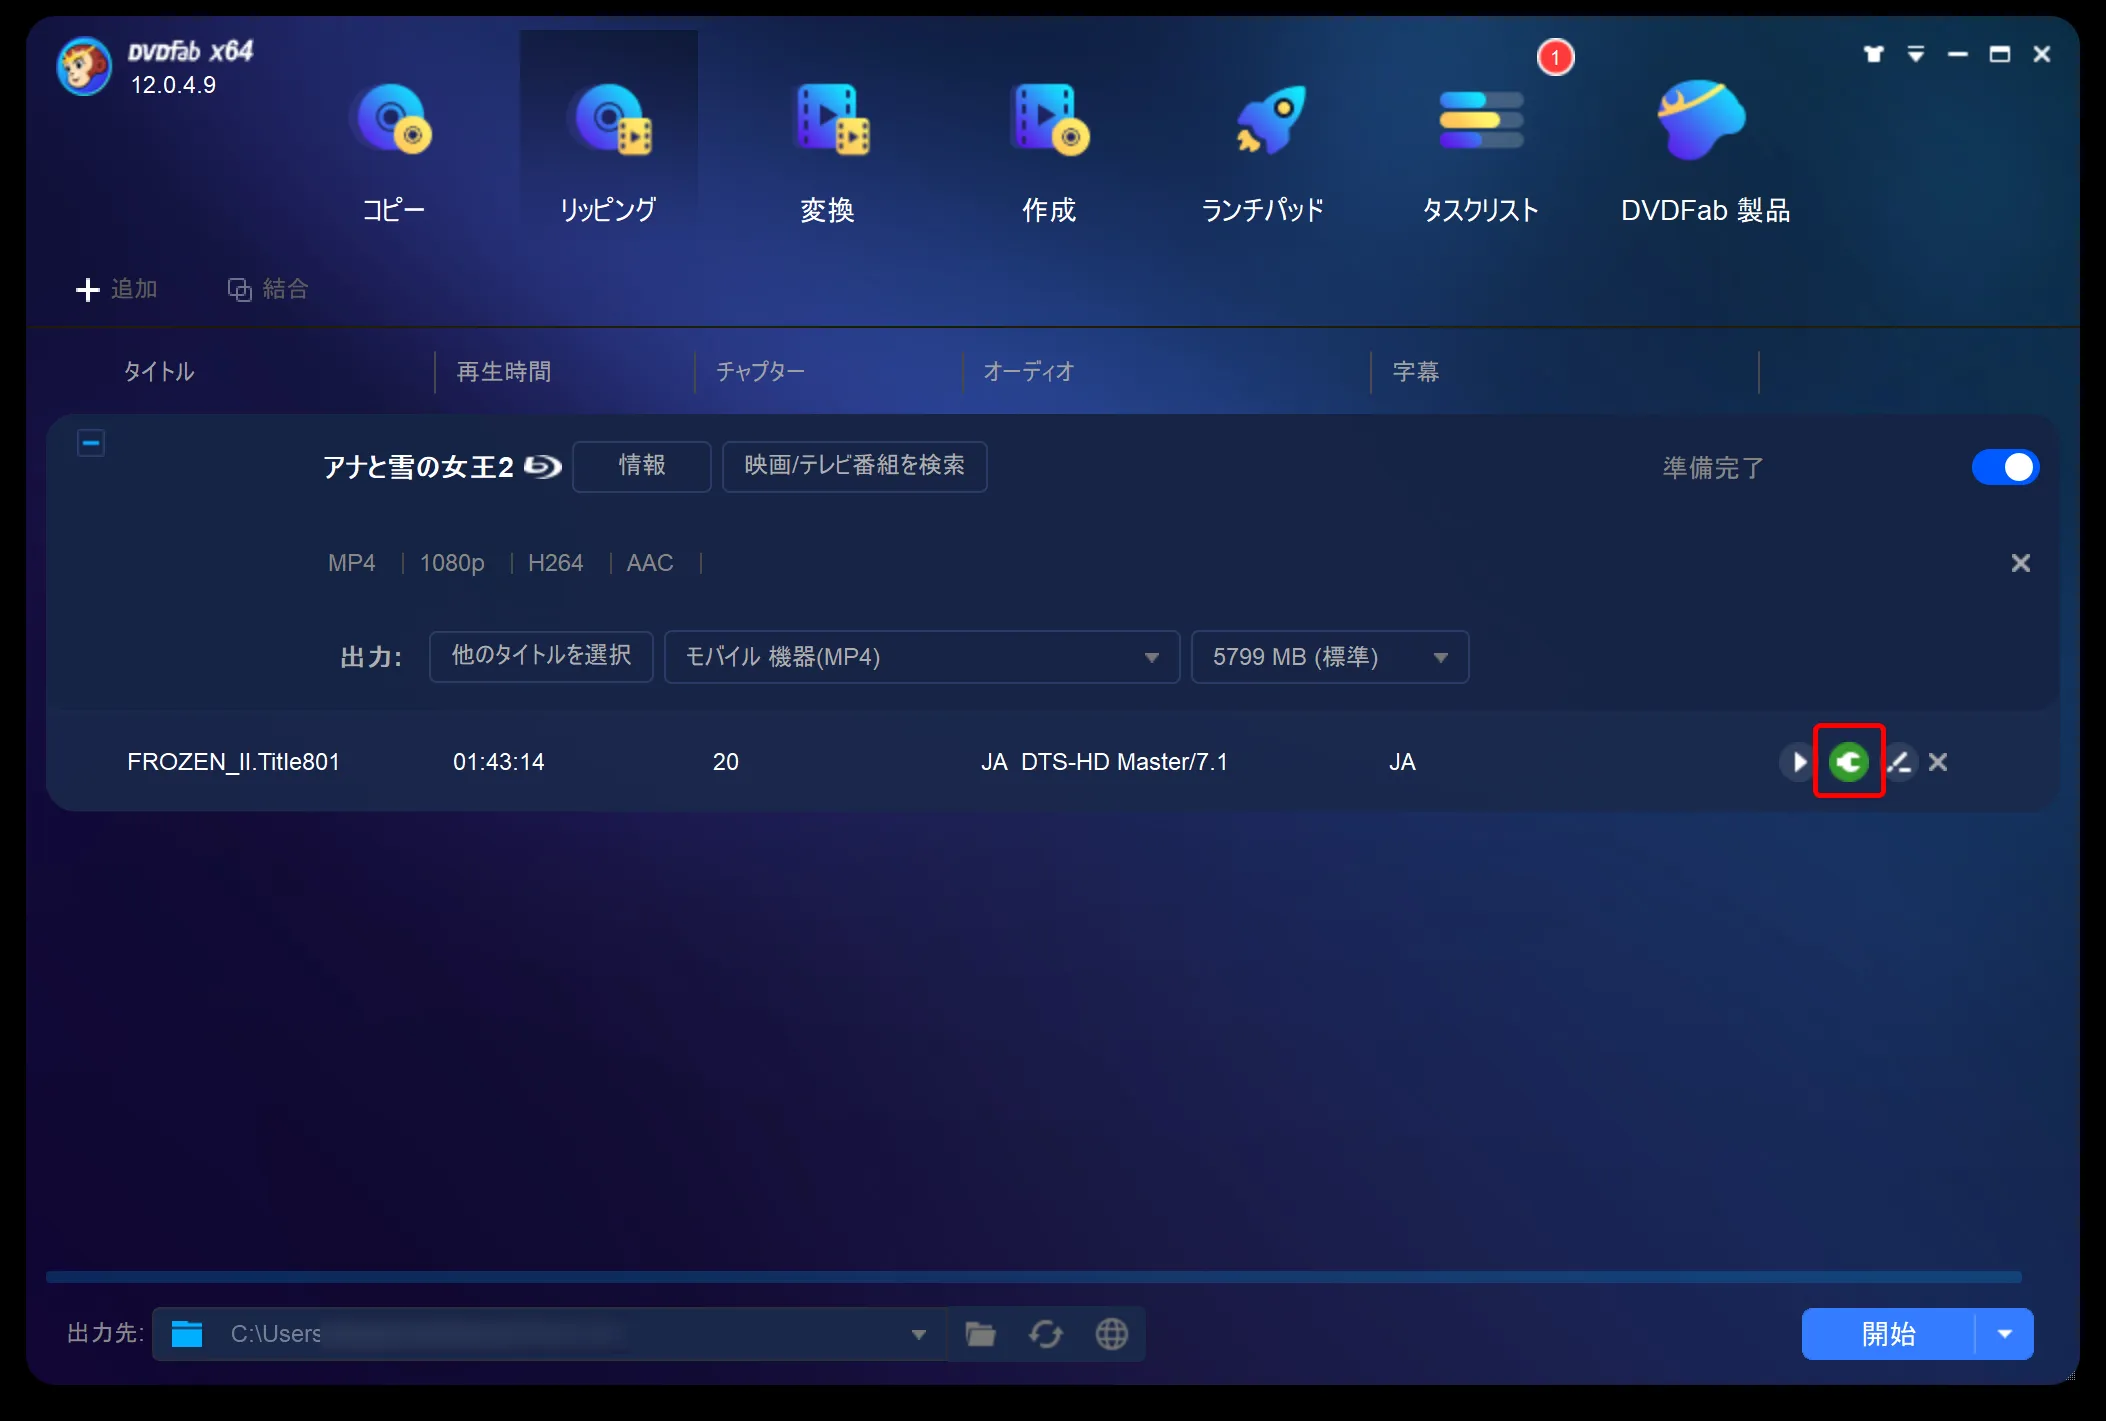Click the 再生時間 column header
The image size is (2106, 1421).
tap(504, 372)
